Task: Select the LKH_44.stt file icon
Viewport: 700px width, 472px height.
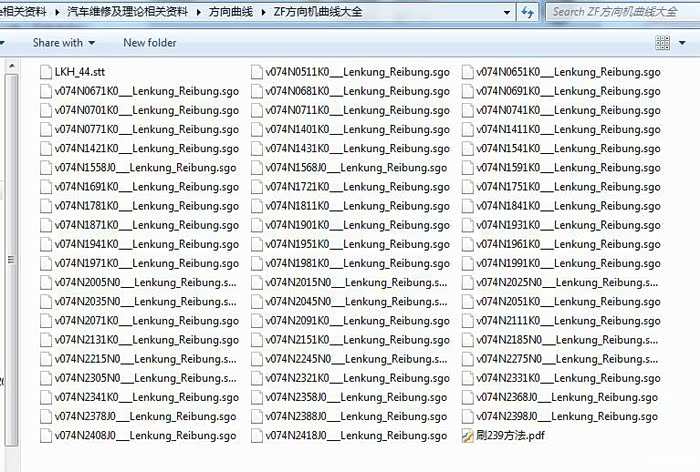Action: point(46,72)
